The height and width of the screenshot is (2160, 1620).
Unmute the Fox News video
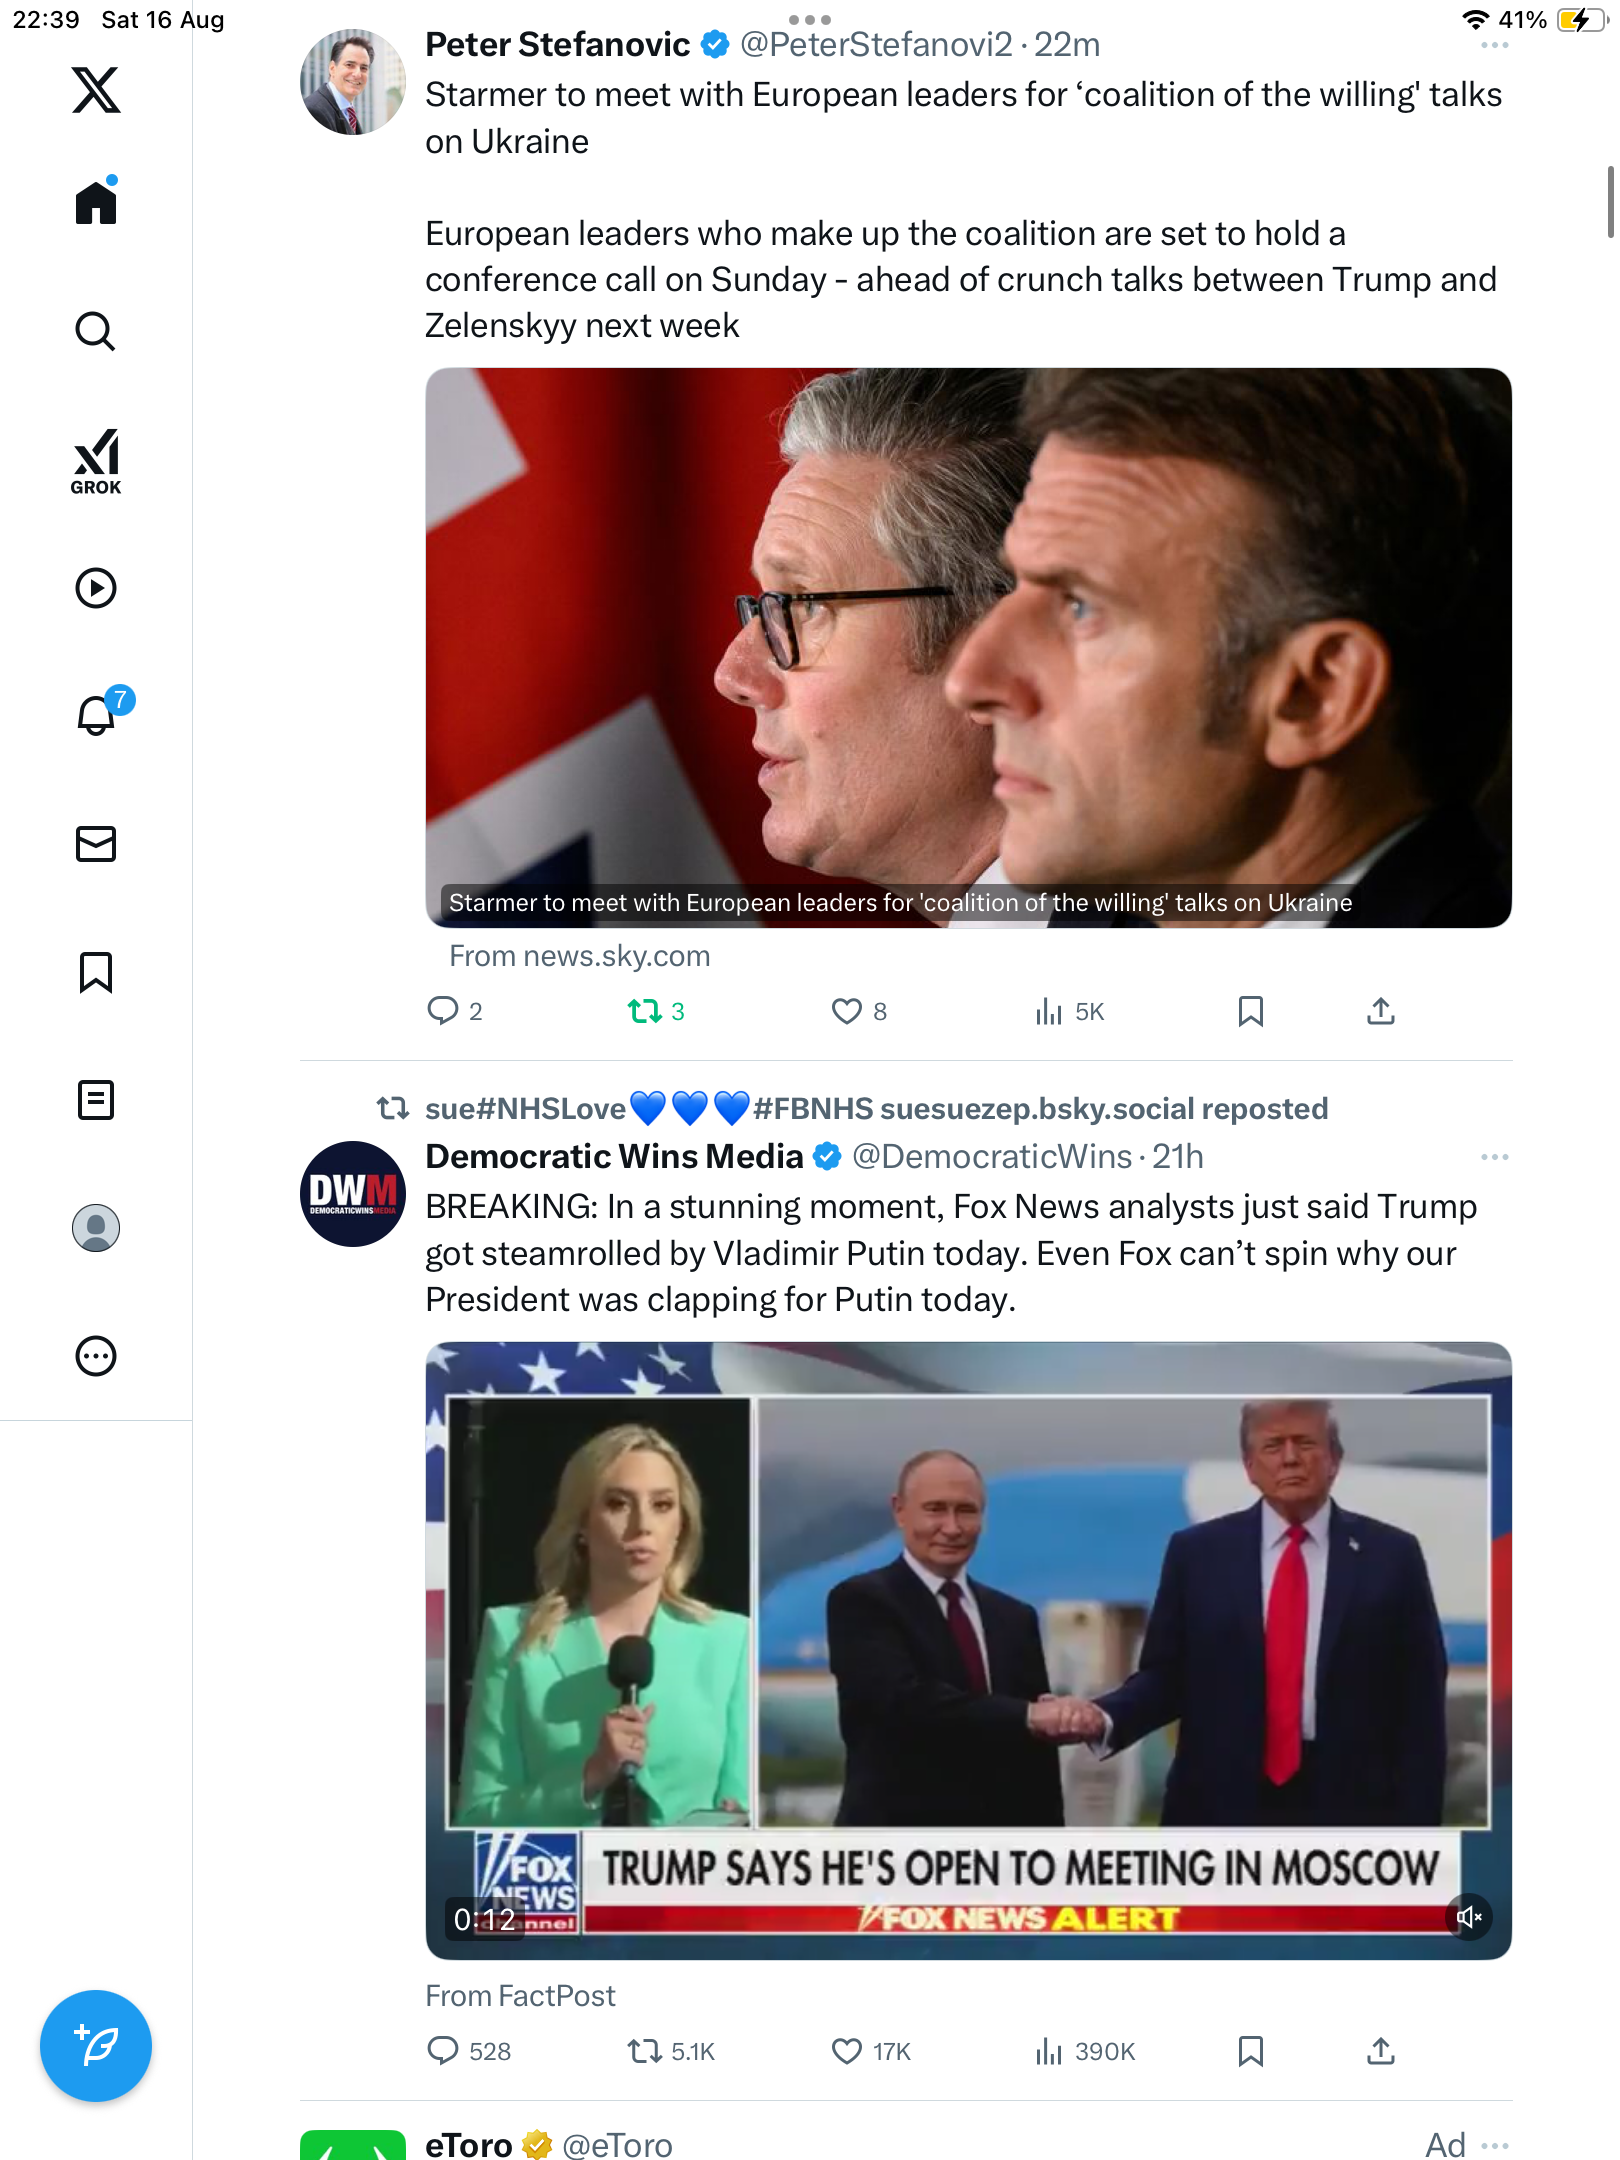(1468, 1917)
